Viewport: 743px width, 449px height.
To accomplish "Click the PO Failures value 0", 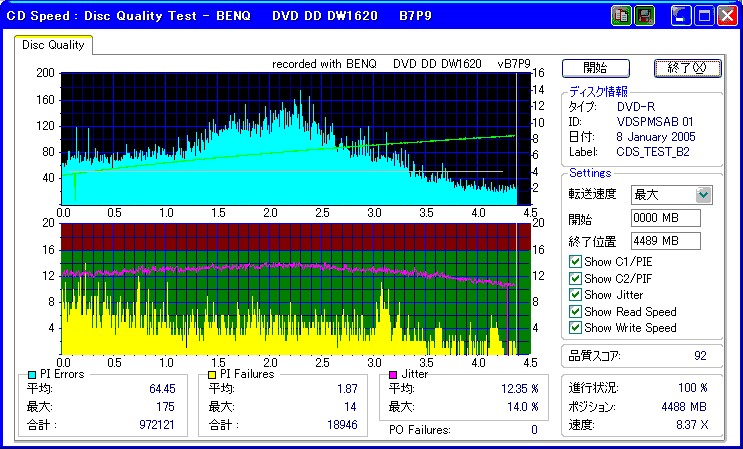I will (x=534, y=430).
